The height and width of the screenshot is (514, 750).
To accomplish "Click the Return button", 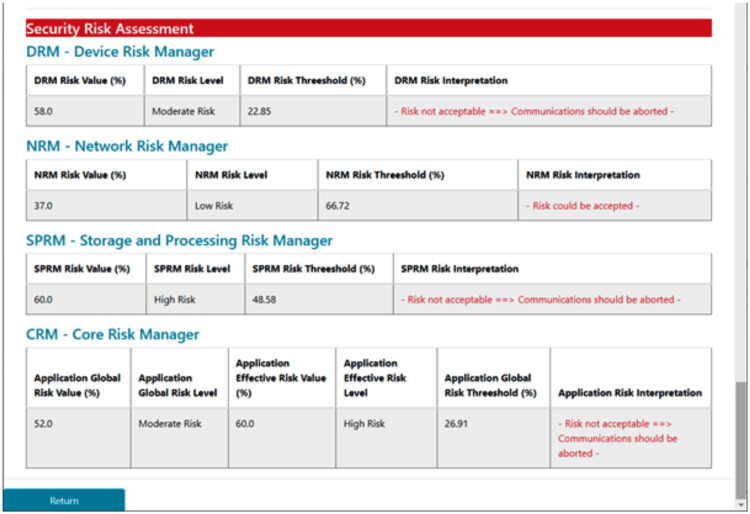I will [64, 500].
